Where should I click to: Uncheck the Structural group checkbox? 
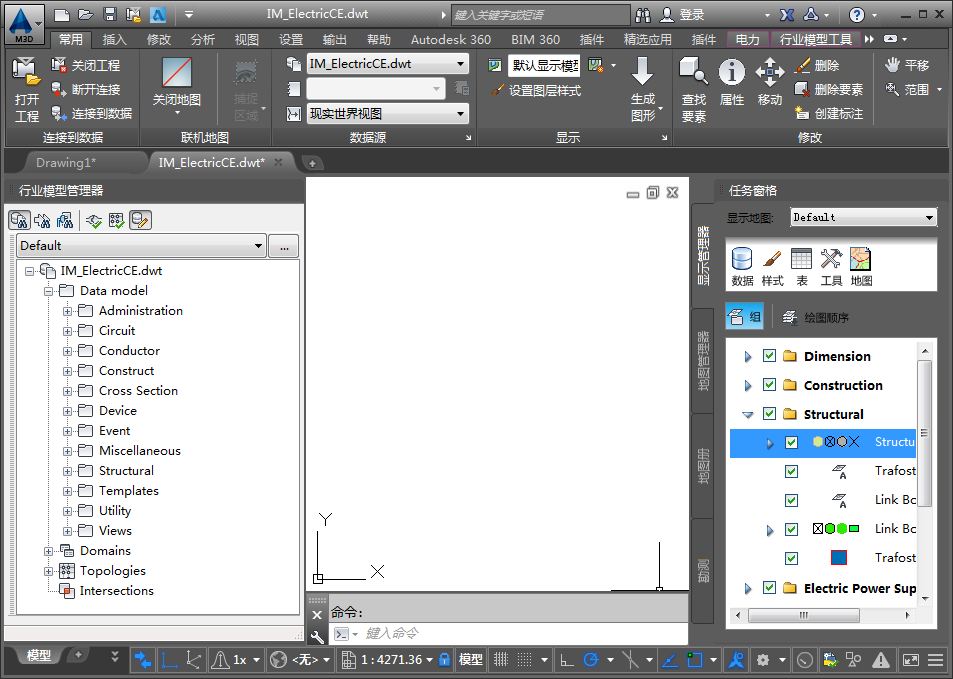(x=769, y=414)
